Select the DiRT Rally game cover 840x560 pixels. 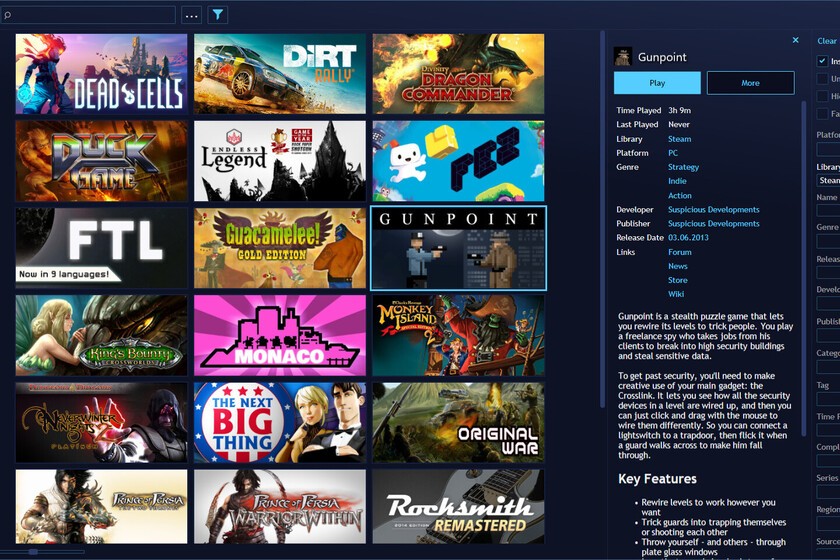coord(280,74)
